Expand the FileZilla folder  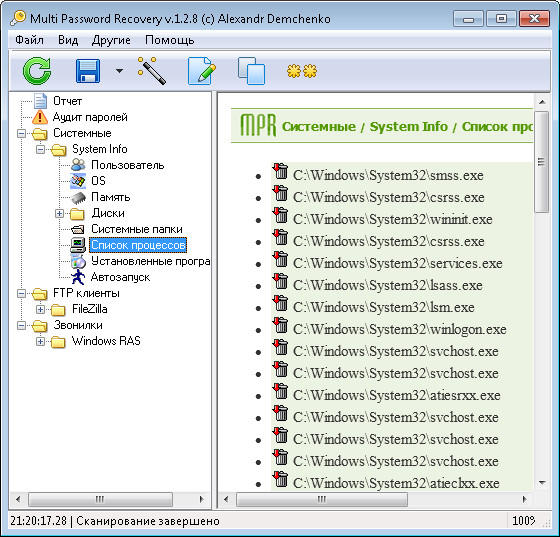pos(40,310)
